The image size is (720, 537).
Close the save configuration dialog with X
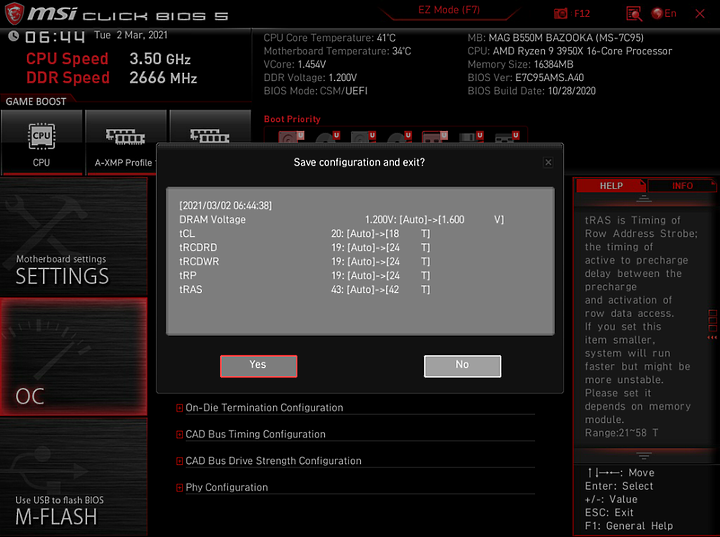click(548, 162)
